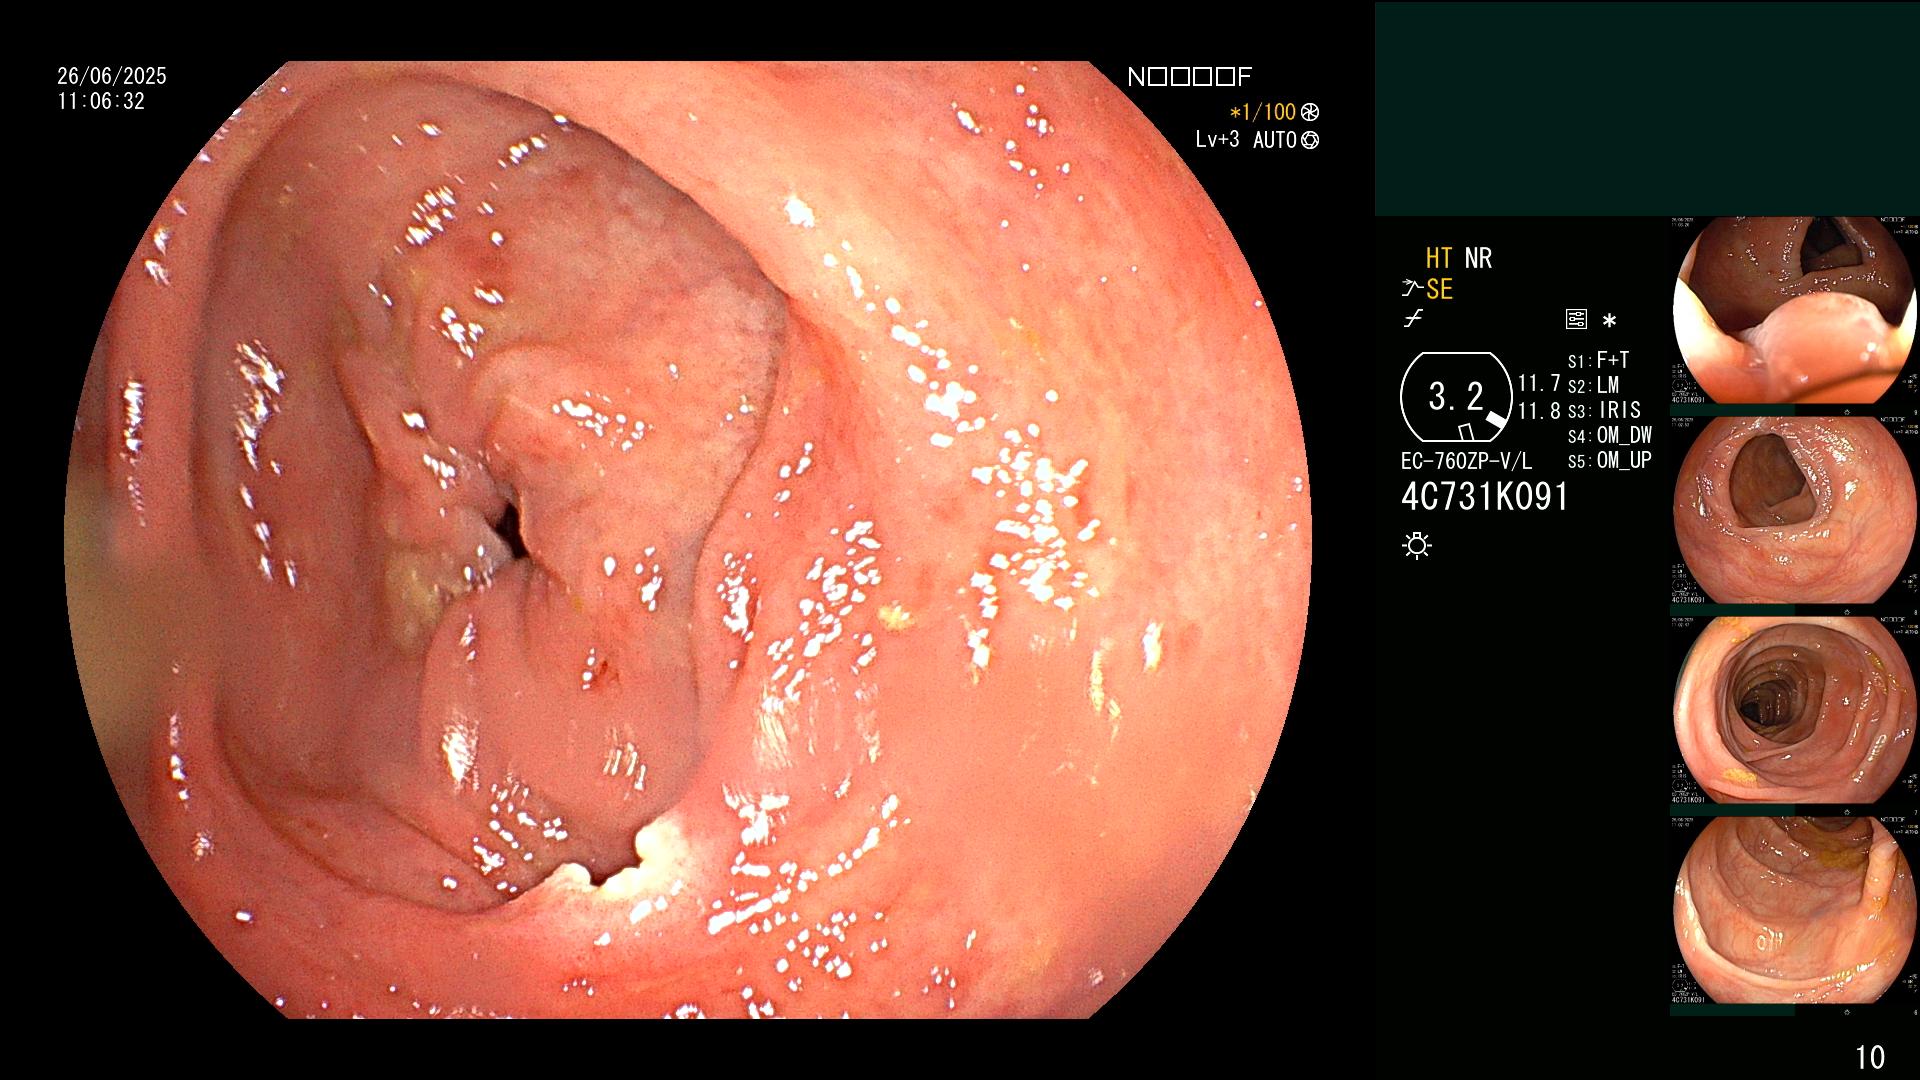The width and height of the screenshot is (1920, 1080).
Task: Click the S1: F+T switch assignment
Action: [1598, 360]
